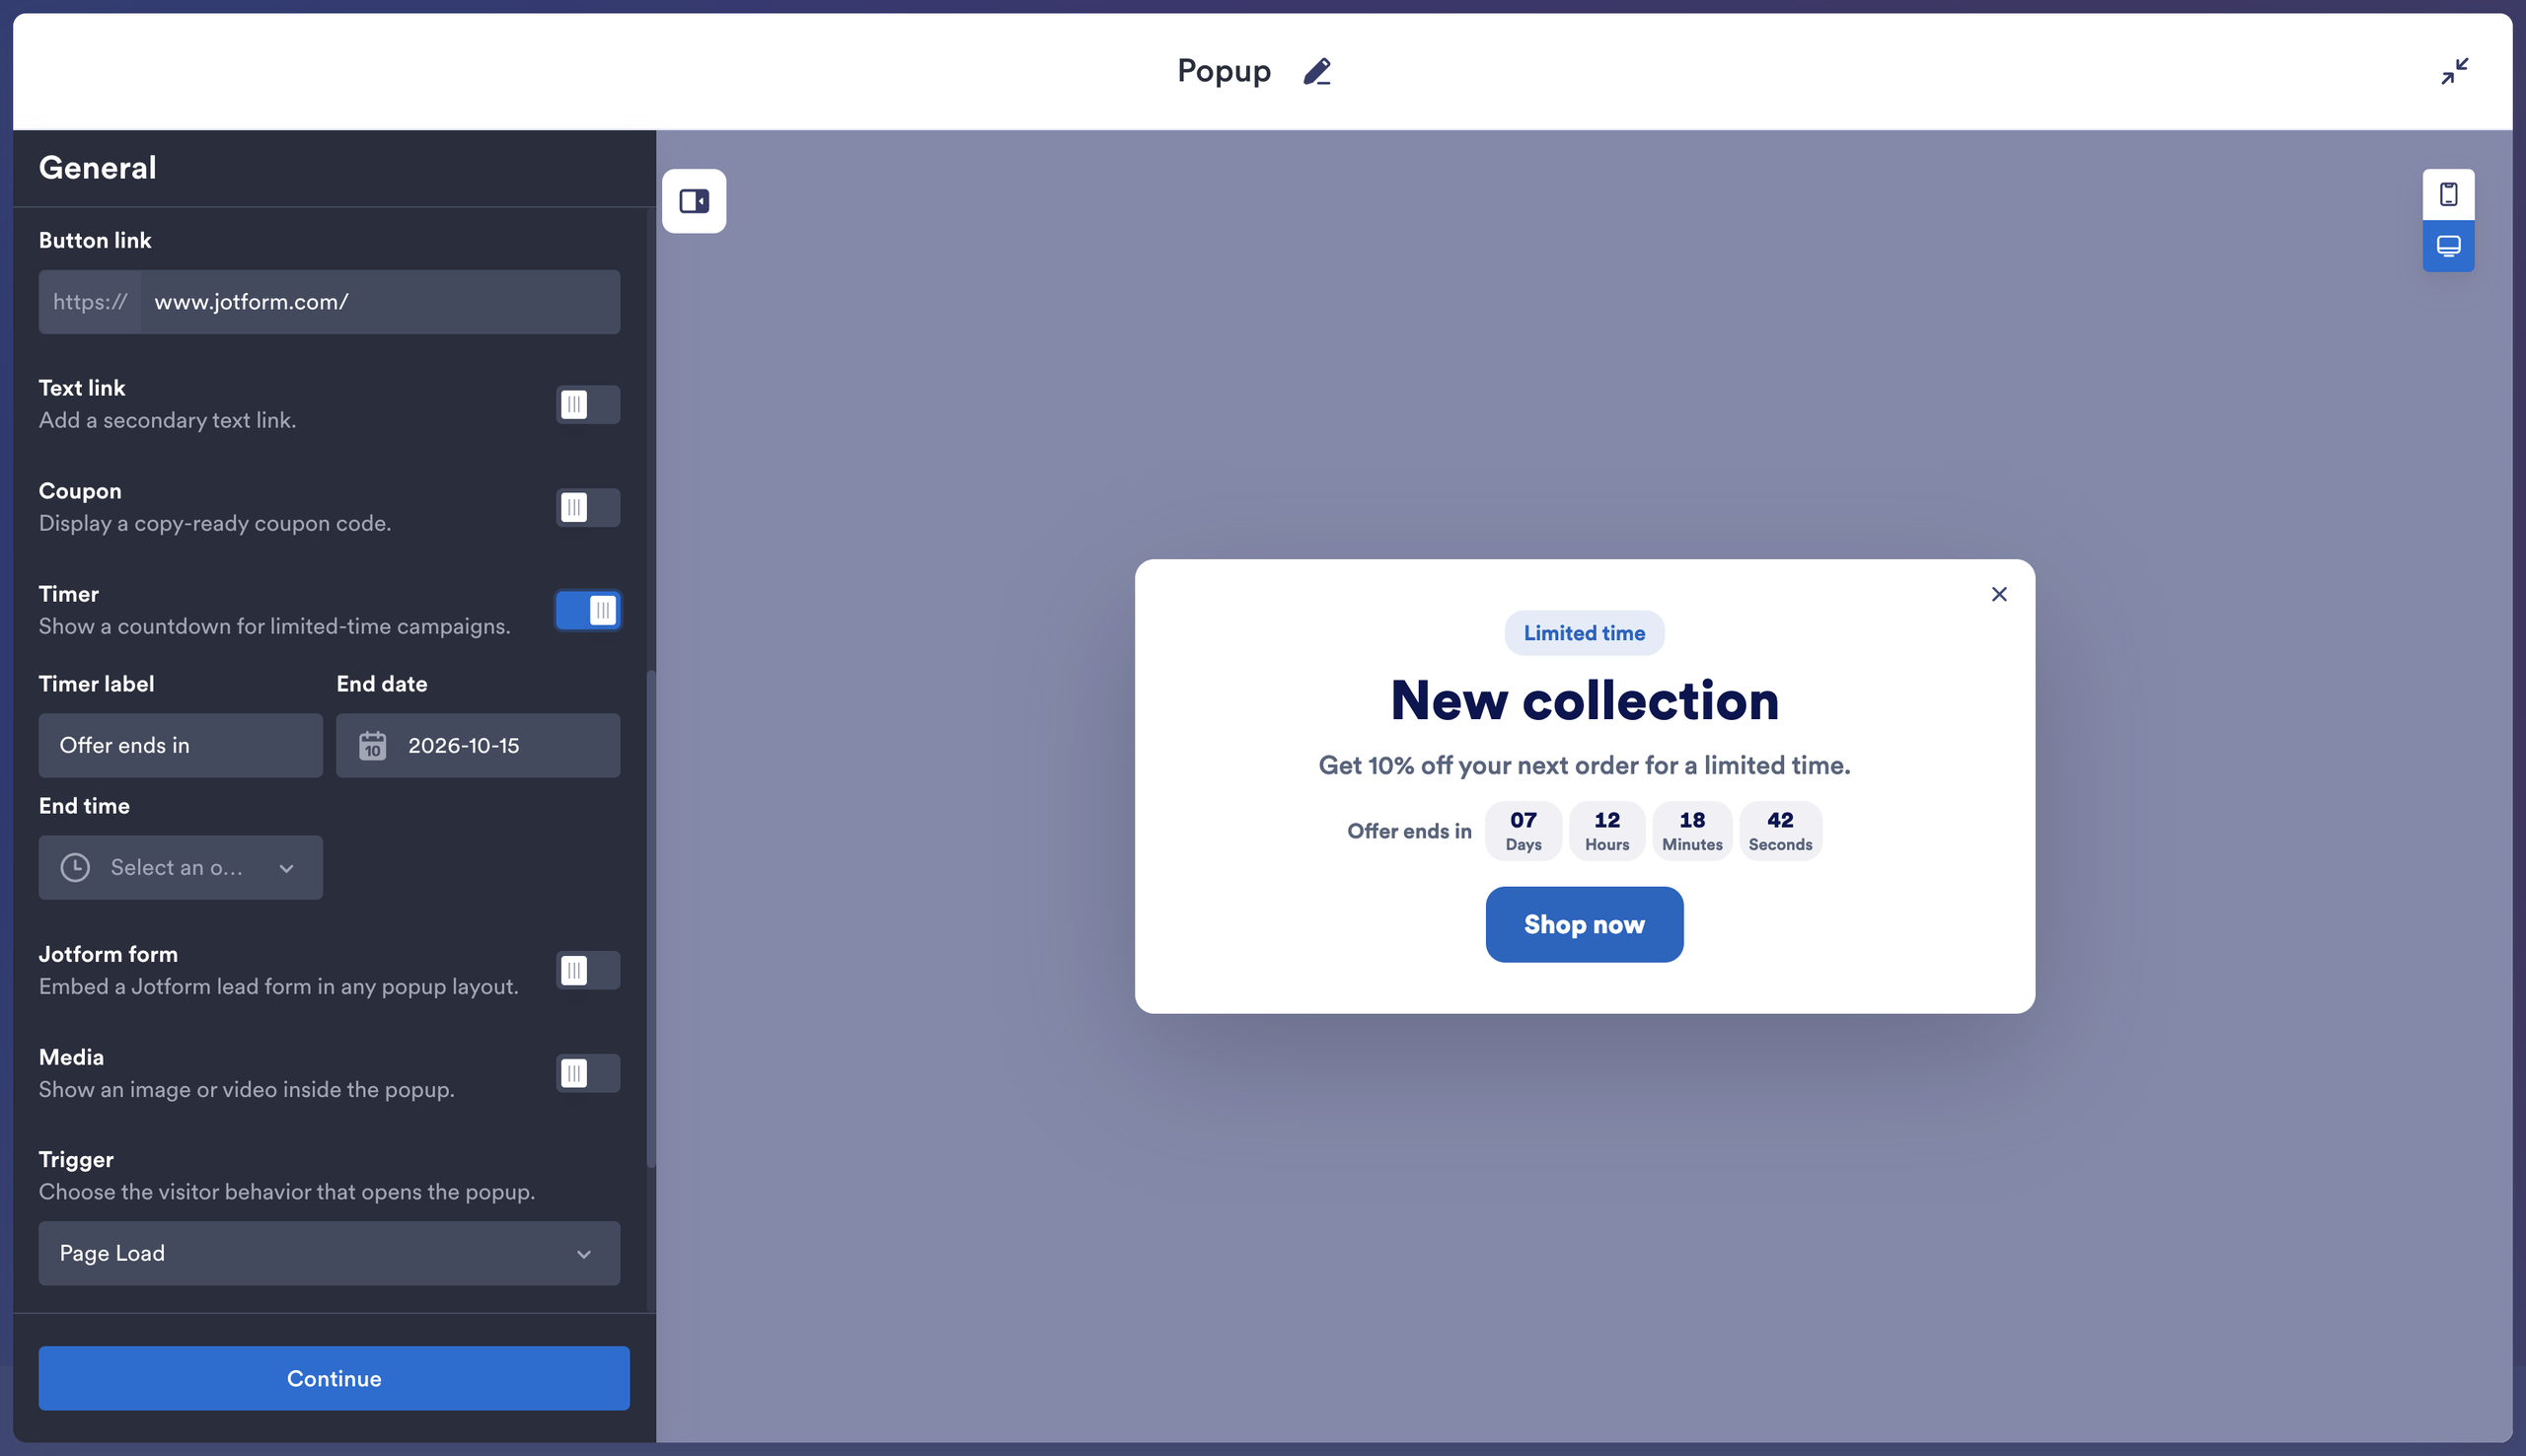
Task: Click the 42 Seconds countdown box
Action: tap(1780, 830)
